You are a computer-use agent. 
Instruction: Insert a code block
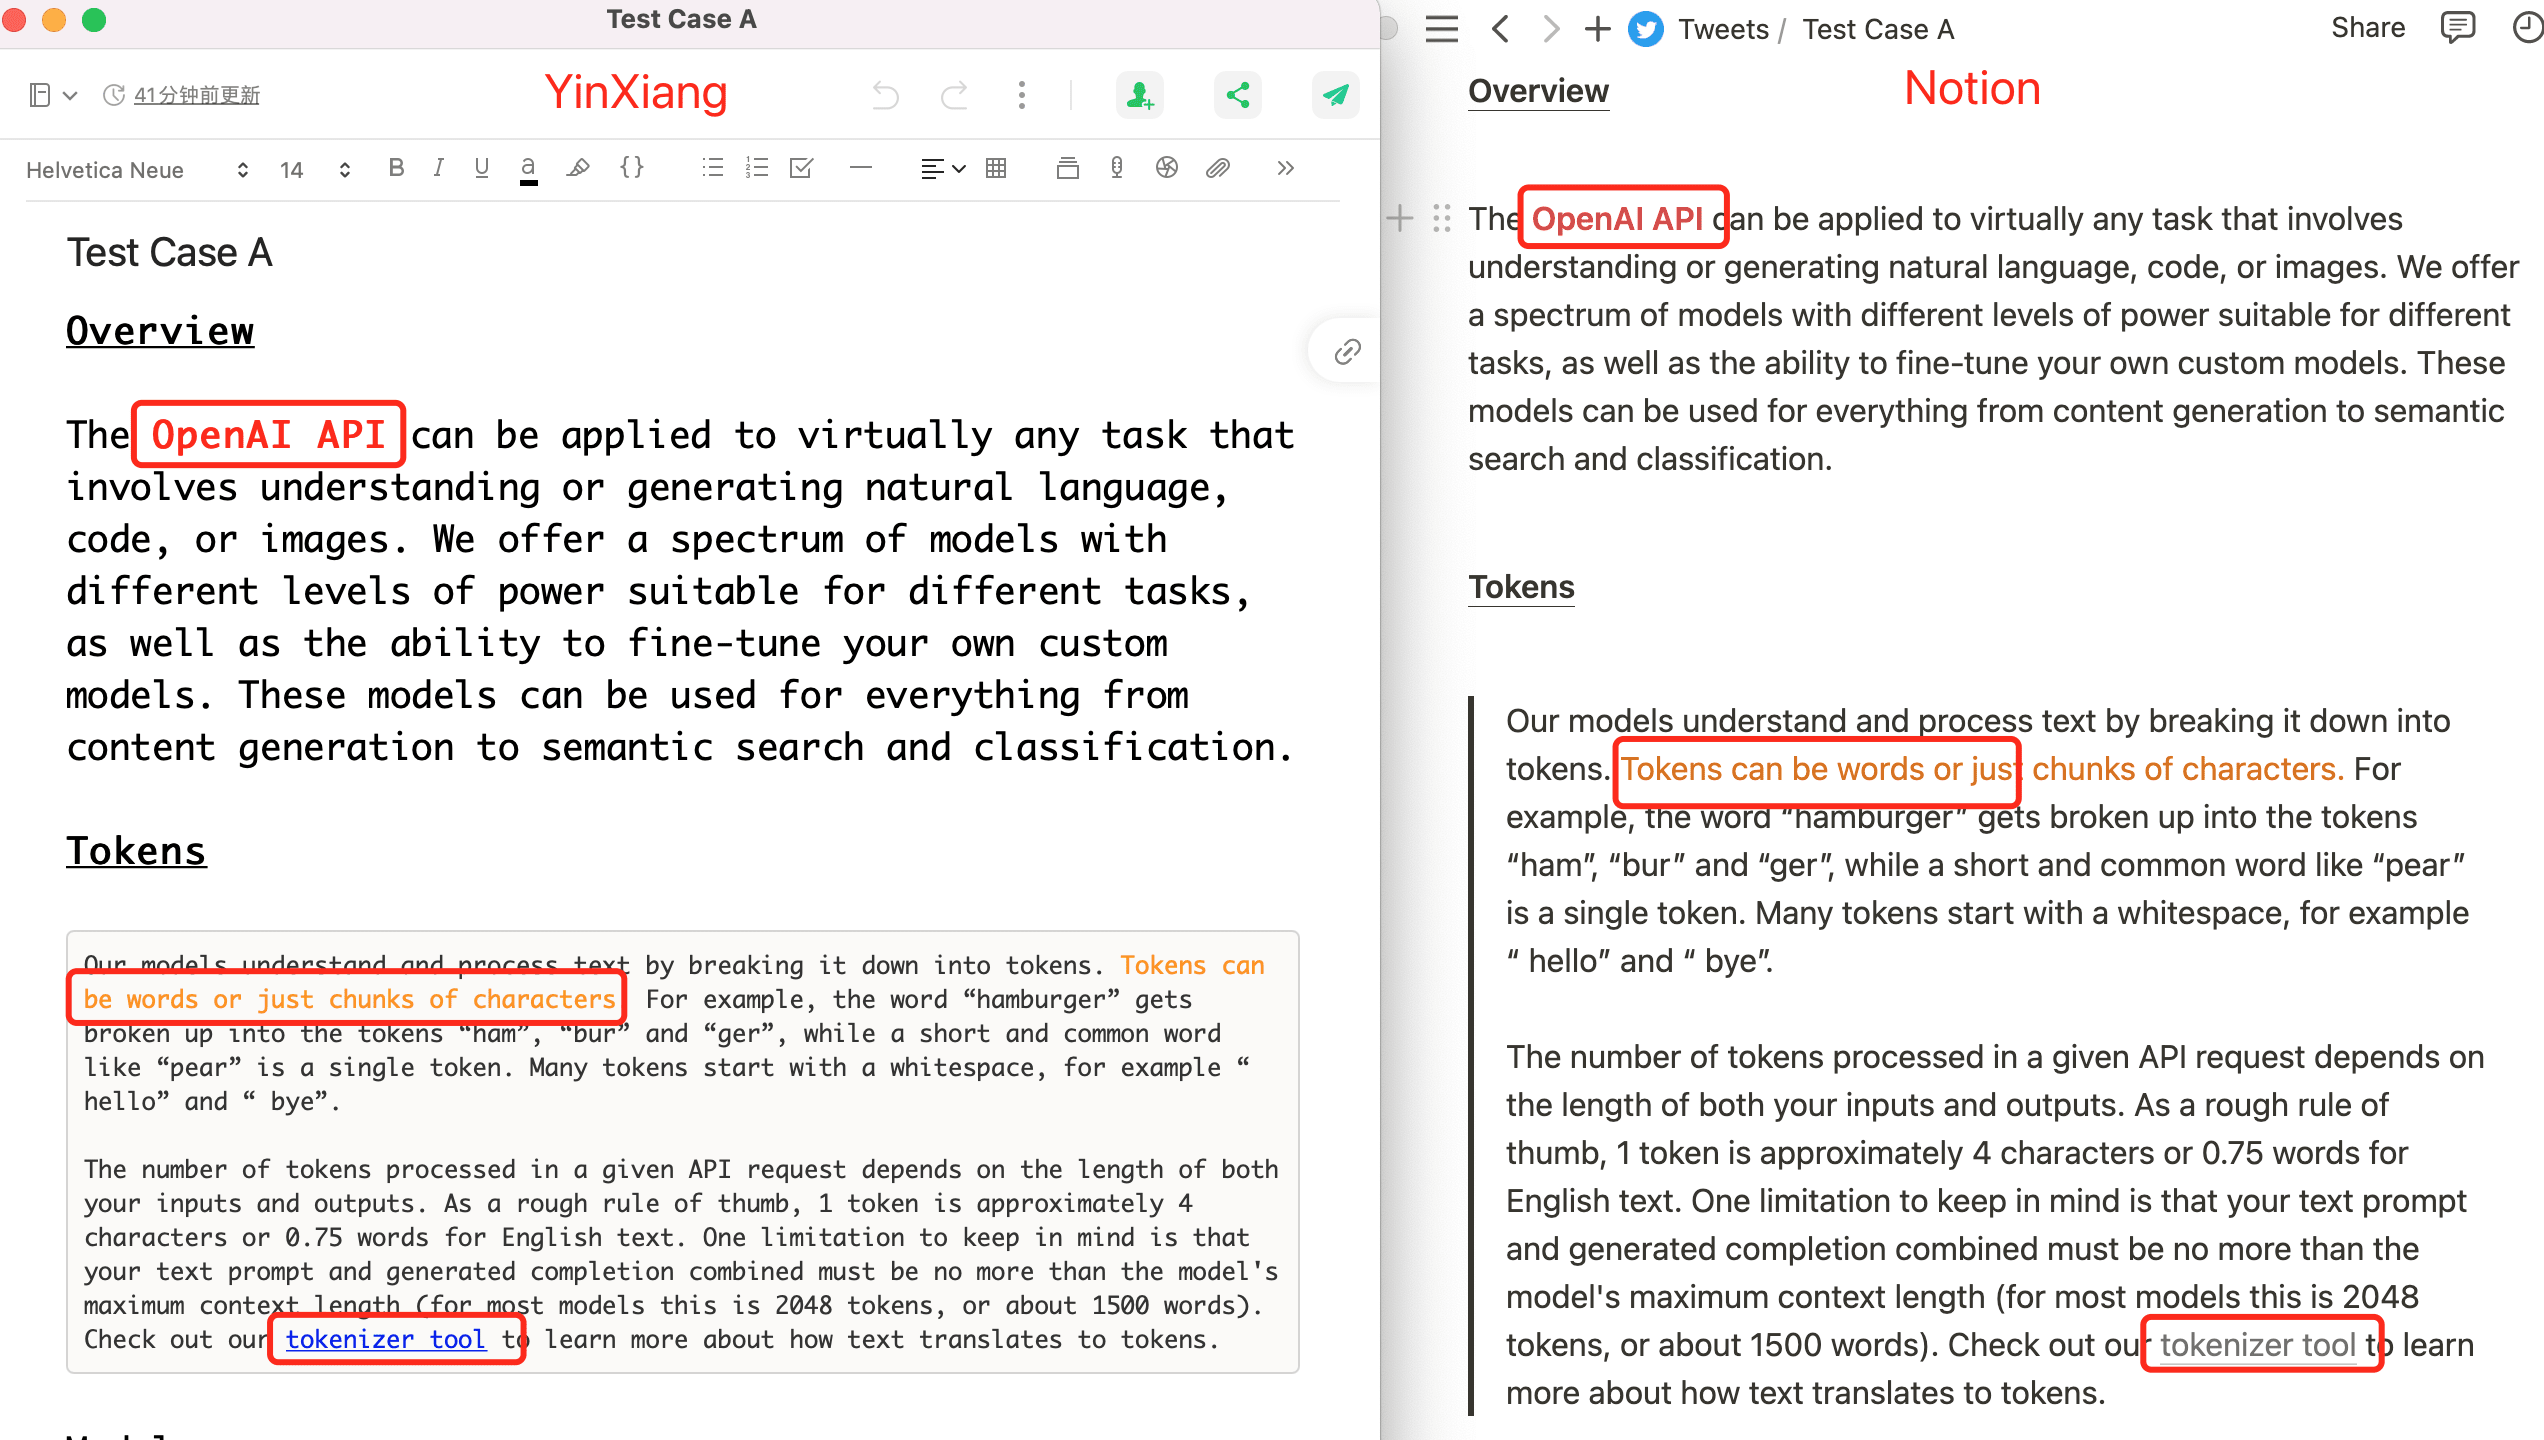click(x=632, y=168)
